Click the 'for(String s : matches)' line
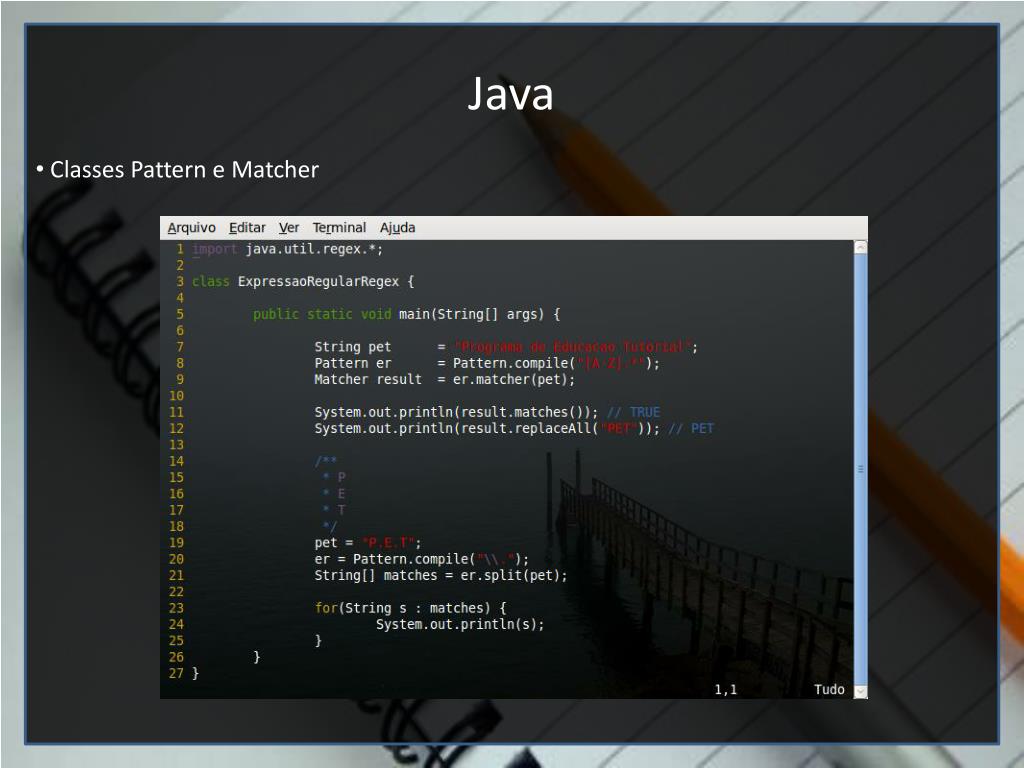The image size is (1024, 768). (410, 608)
